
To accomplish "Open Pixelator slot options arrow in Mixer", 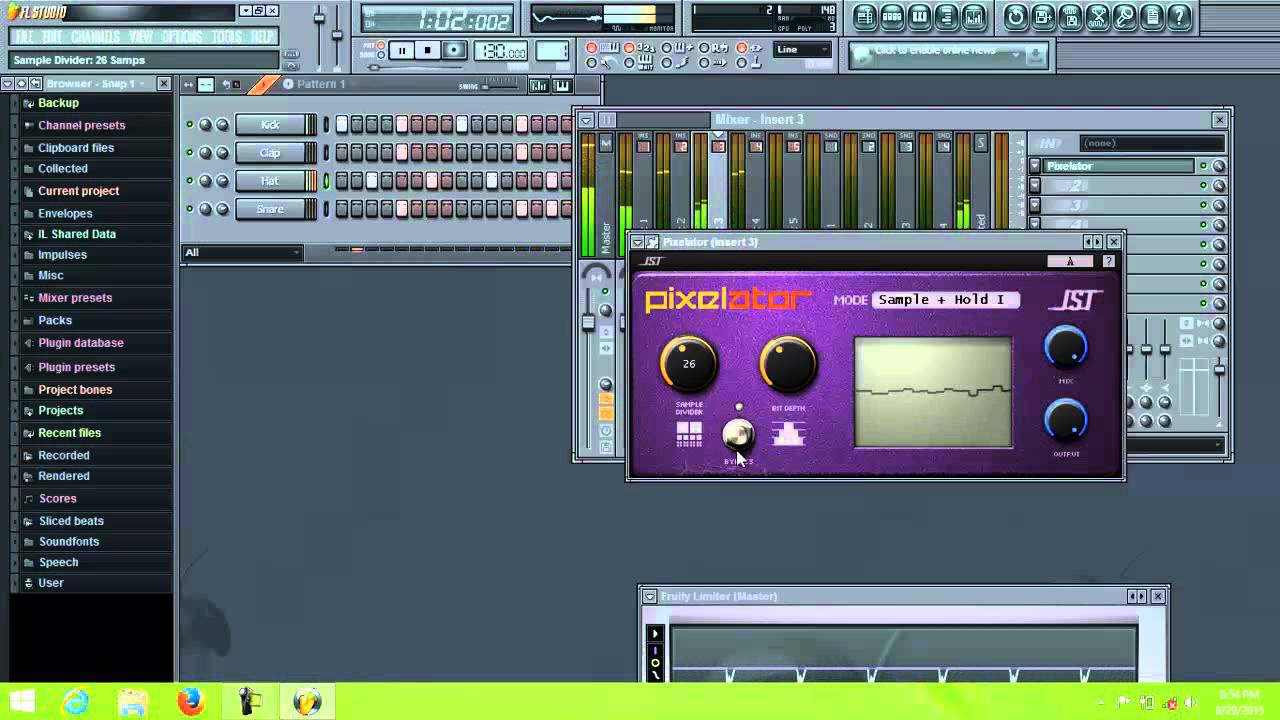I will pos(1035,166).
